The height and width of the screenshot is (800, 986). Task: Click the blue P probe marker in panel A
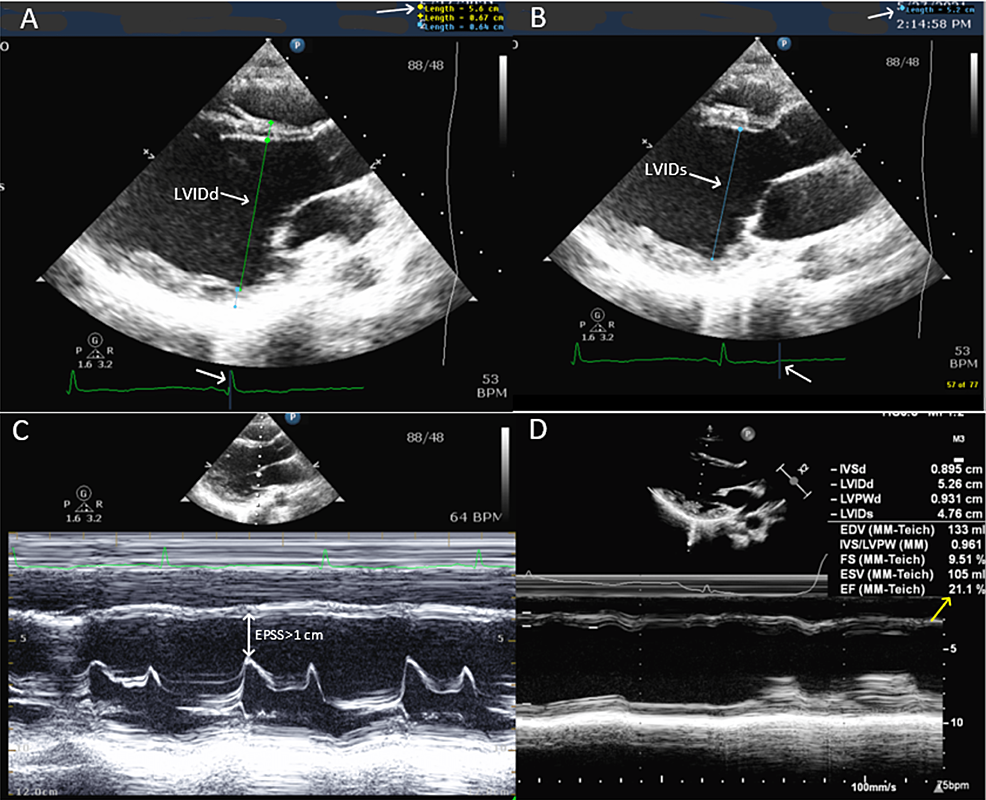click(297, 45)
